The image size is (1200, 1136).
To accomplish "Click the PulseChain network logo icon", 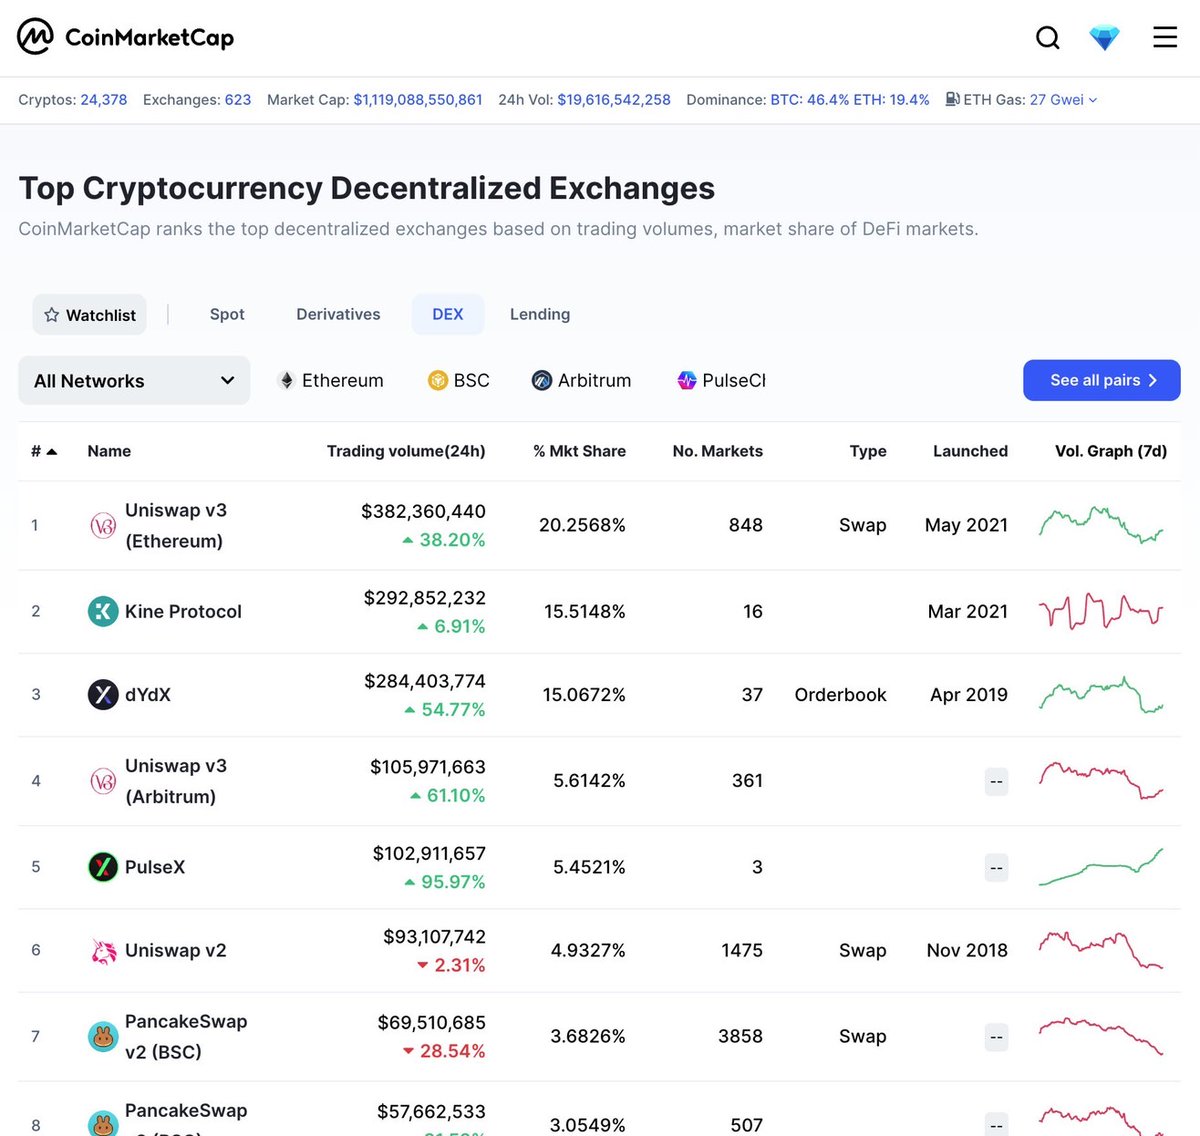I will [687, 381].
